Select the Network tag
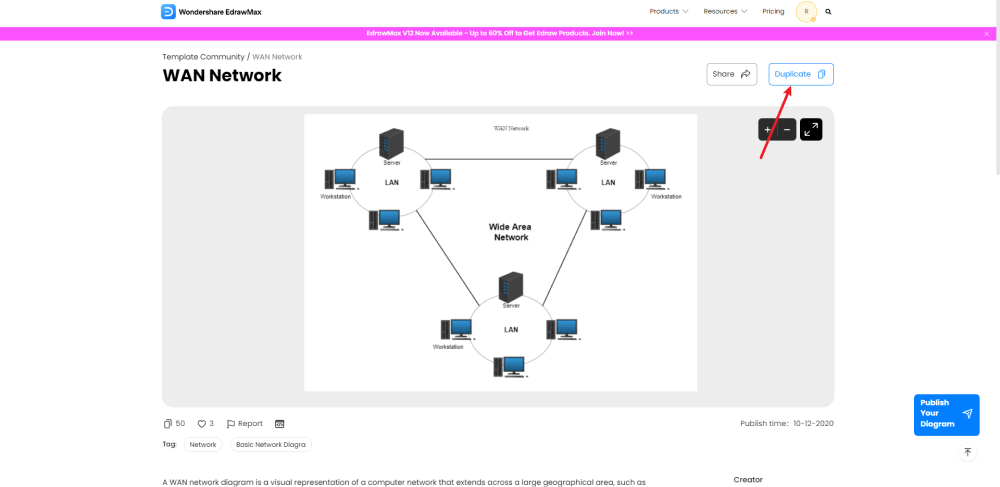The width and height of the screenshot is (1000, 487). (x=203, y=445)
